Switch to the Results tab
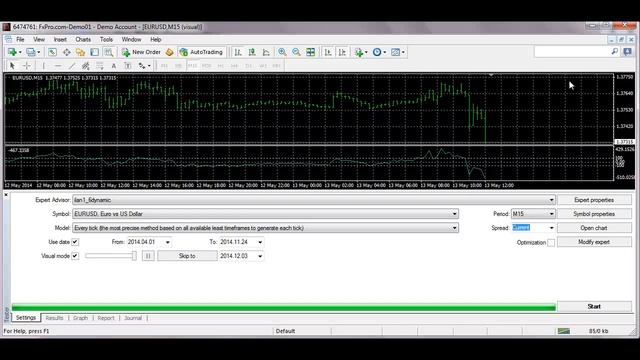Image resolution: width=640 pixels, height=360 pixels. [54, 318]
